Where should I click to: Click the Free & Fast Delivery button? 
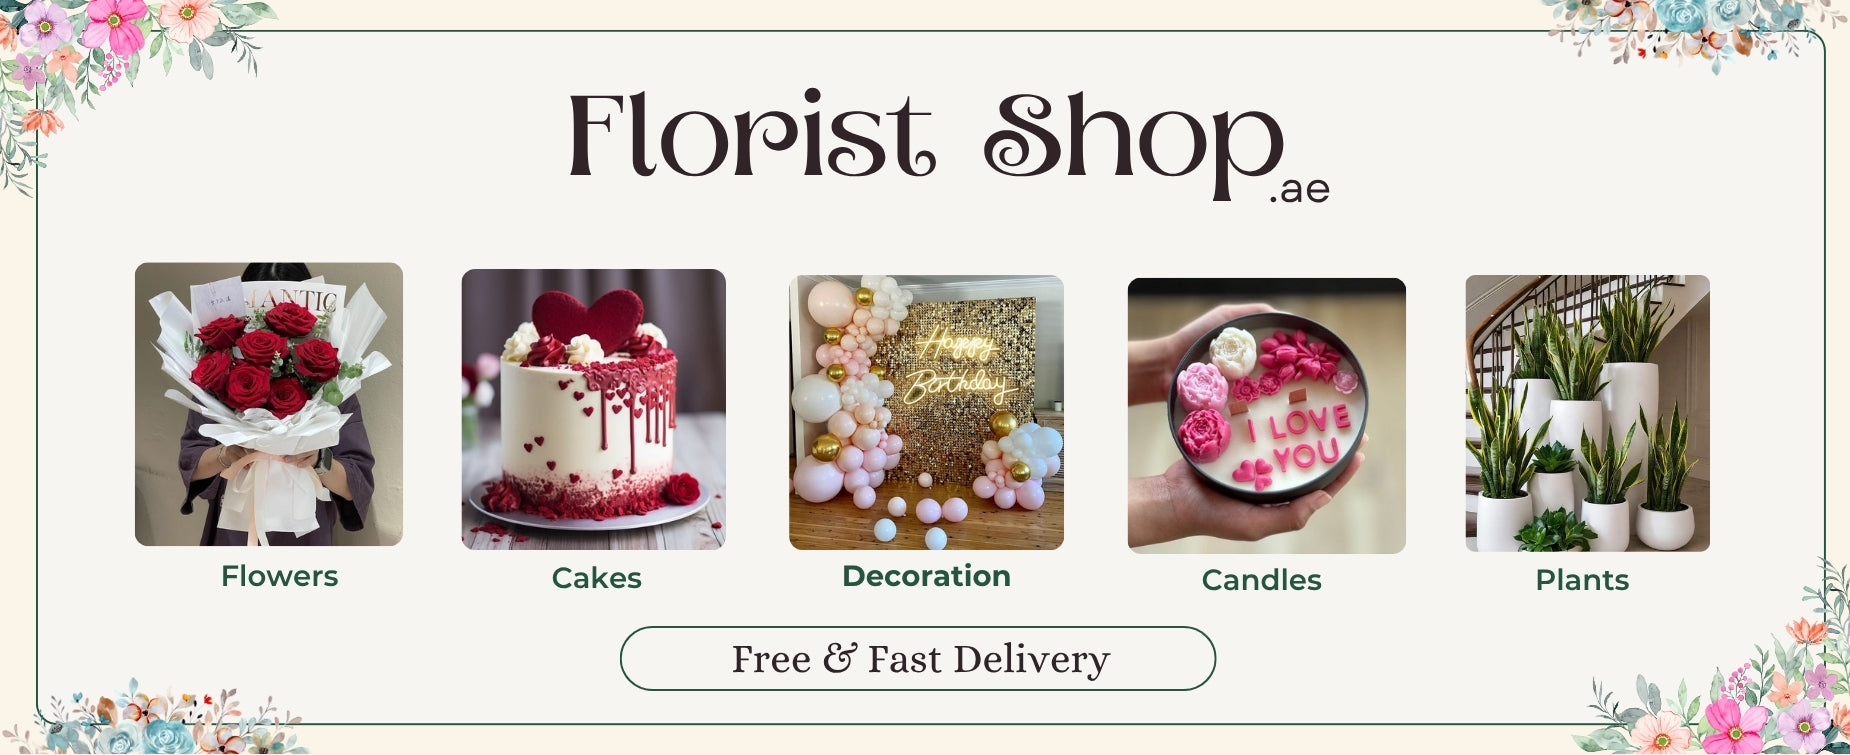point(918,659)
